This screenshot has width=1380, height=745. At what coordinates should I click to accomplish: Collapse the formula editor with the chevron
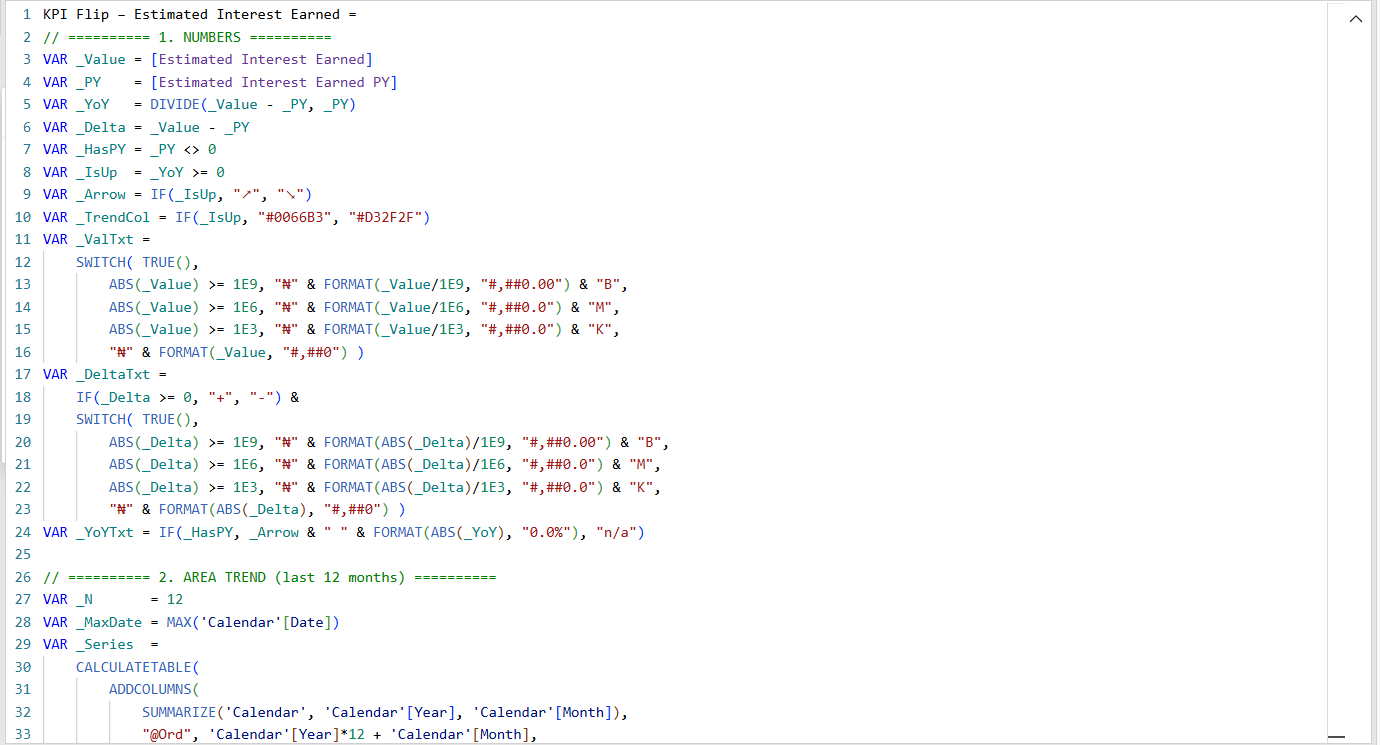pyautogui.click(x=1356, y=19)
